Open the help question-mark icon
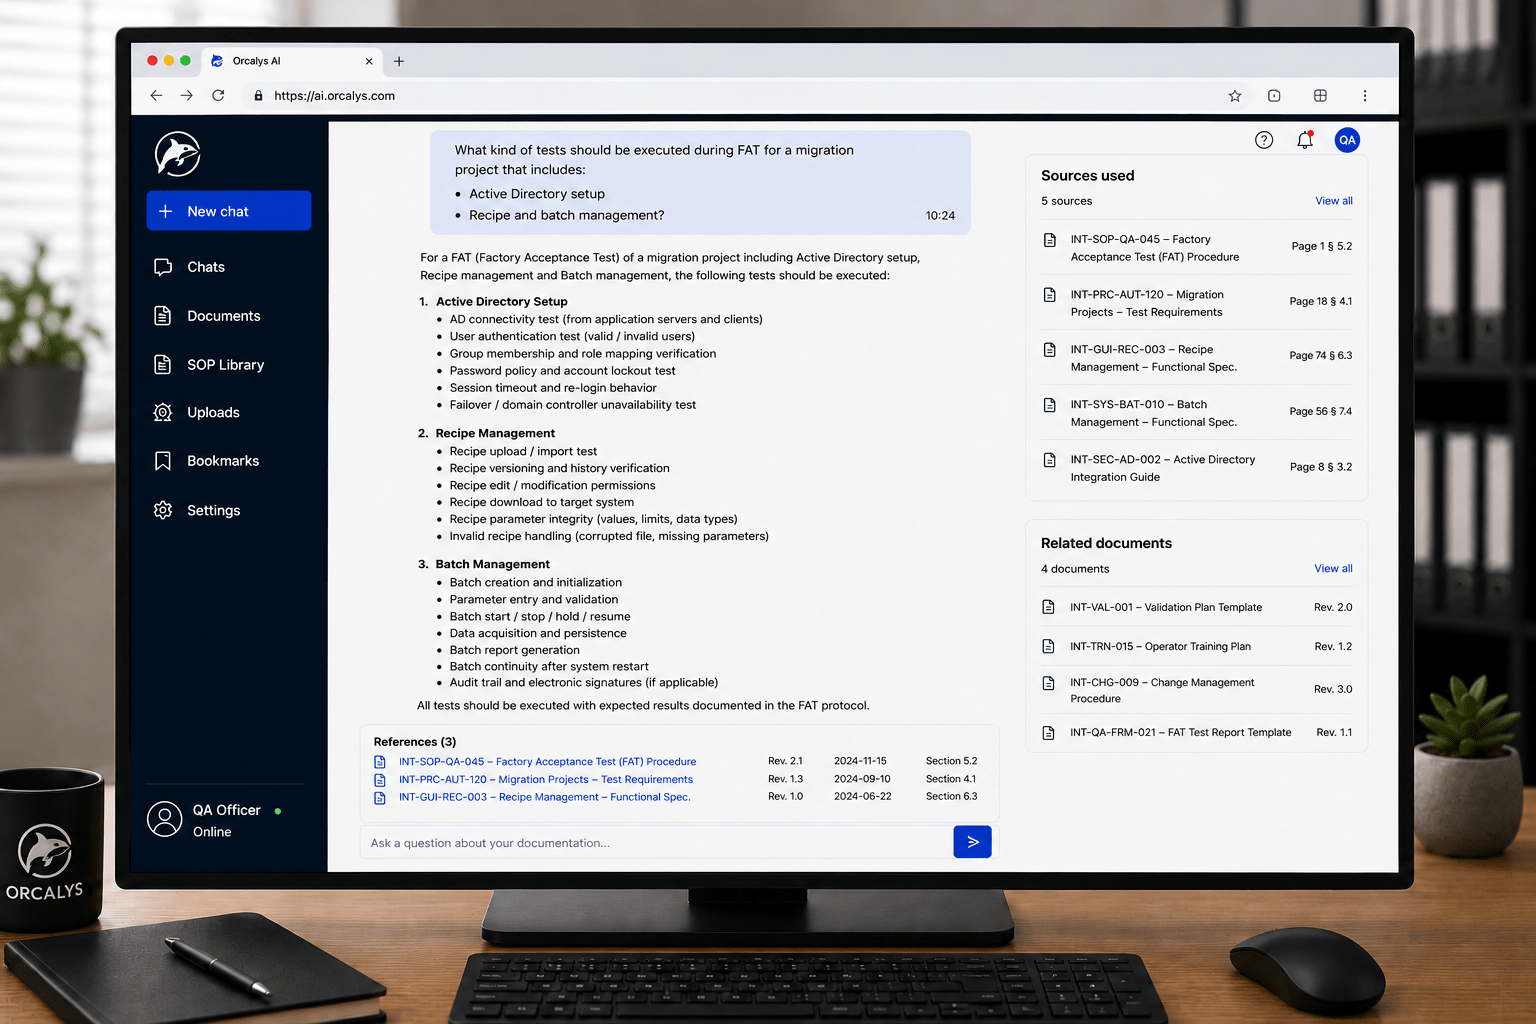 tap(1264, 140)
